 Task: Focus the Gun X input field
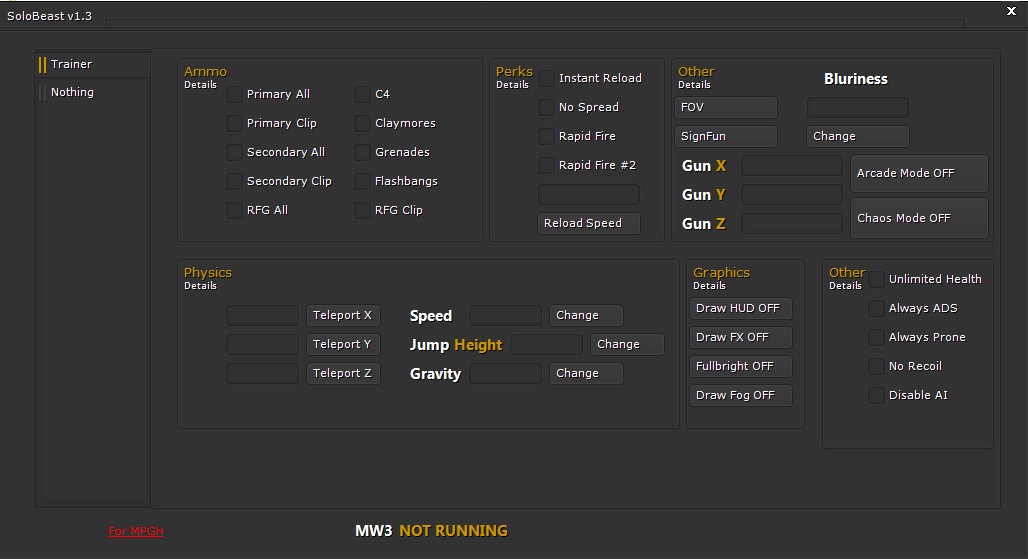(792, 166)
